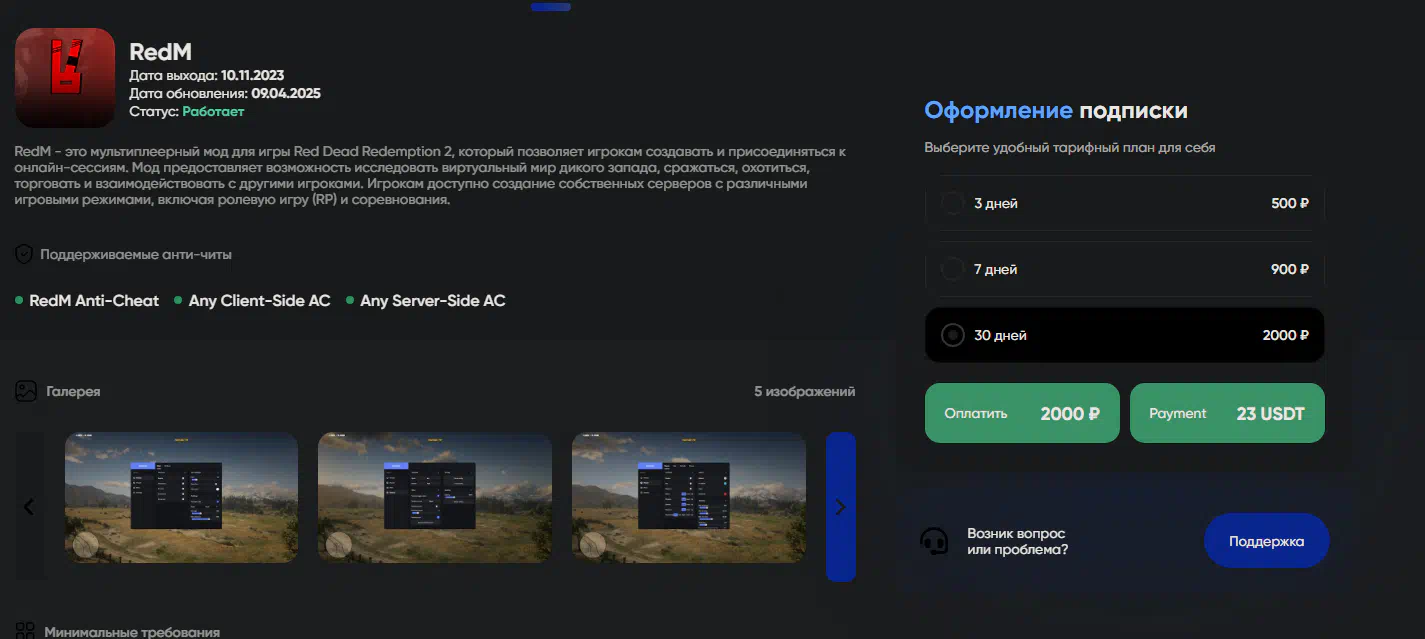
Task: Click the Any Server-Side AC label
Action: click(433, 300)
